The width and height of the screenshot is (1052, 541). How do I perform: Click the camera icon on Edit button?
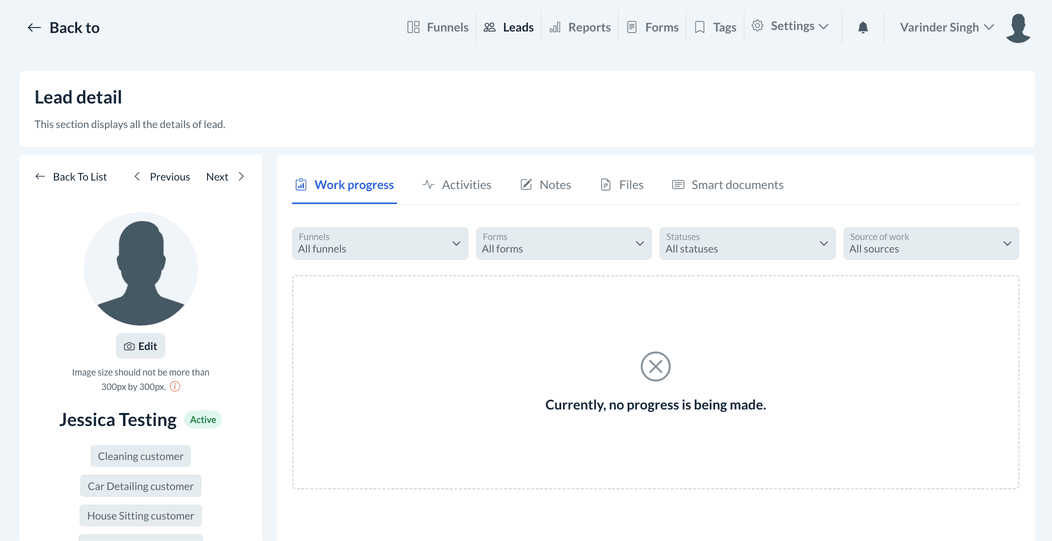tap(129, 347)
